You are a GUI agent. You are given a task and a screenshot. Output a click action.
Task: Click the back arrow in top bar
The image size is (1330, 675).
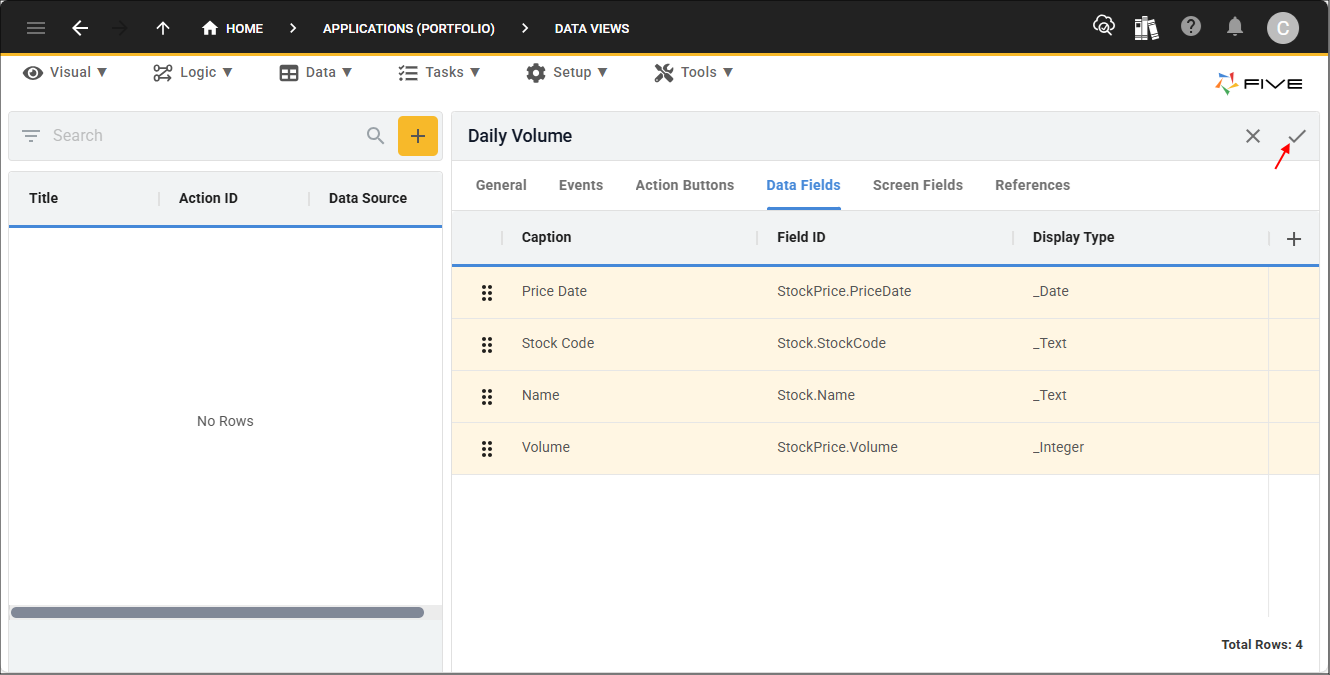point(80,28)
